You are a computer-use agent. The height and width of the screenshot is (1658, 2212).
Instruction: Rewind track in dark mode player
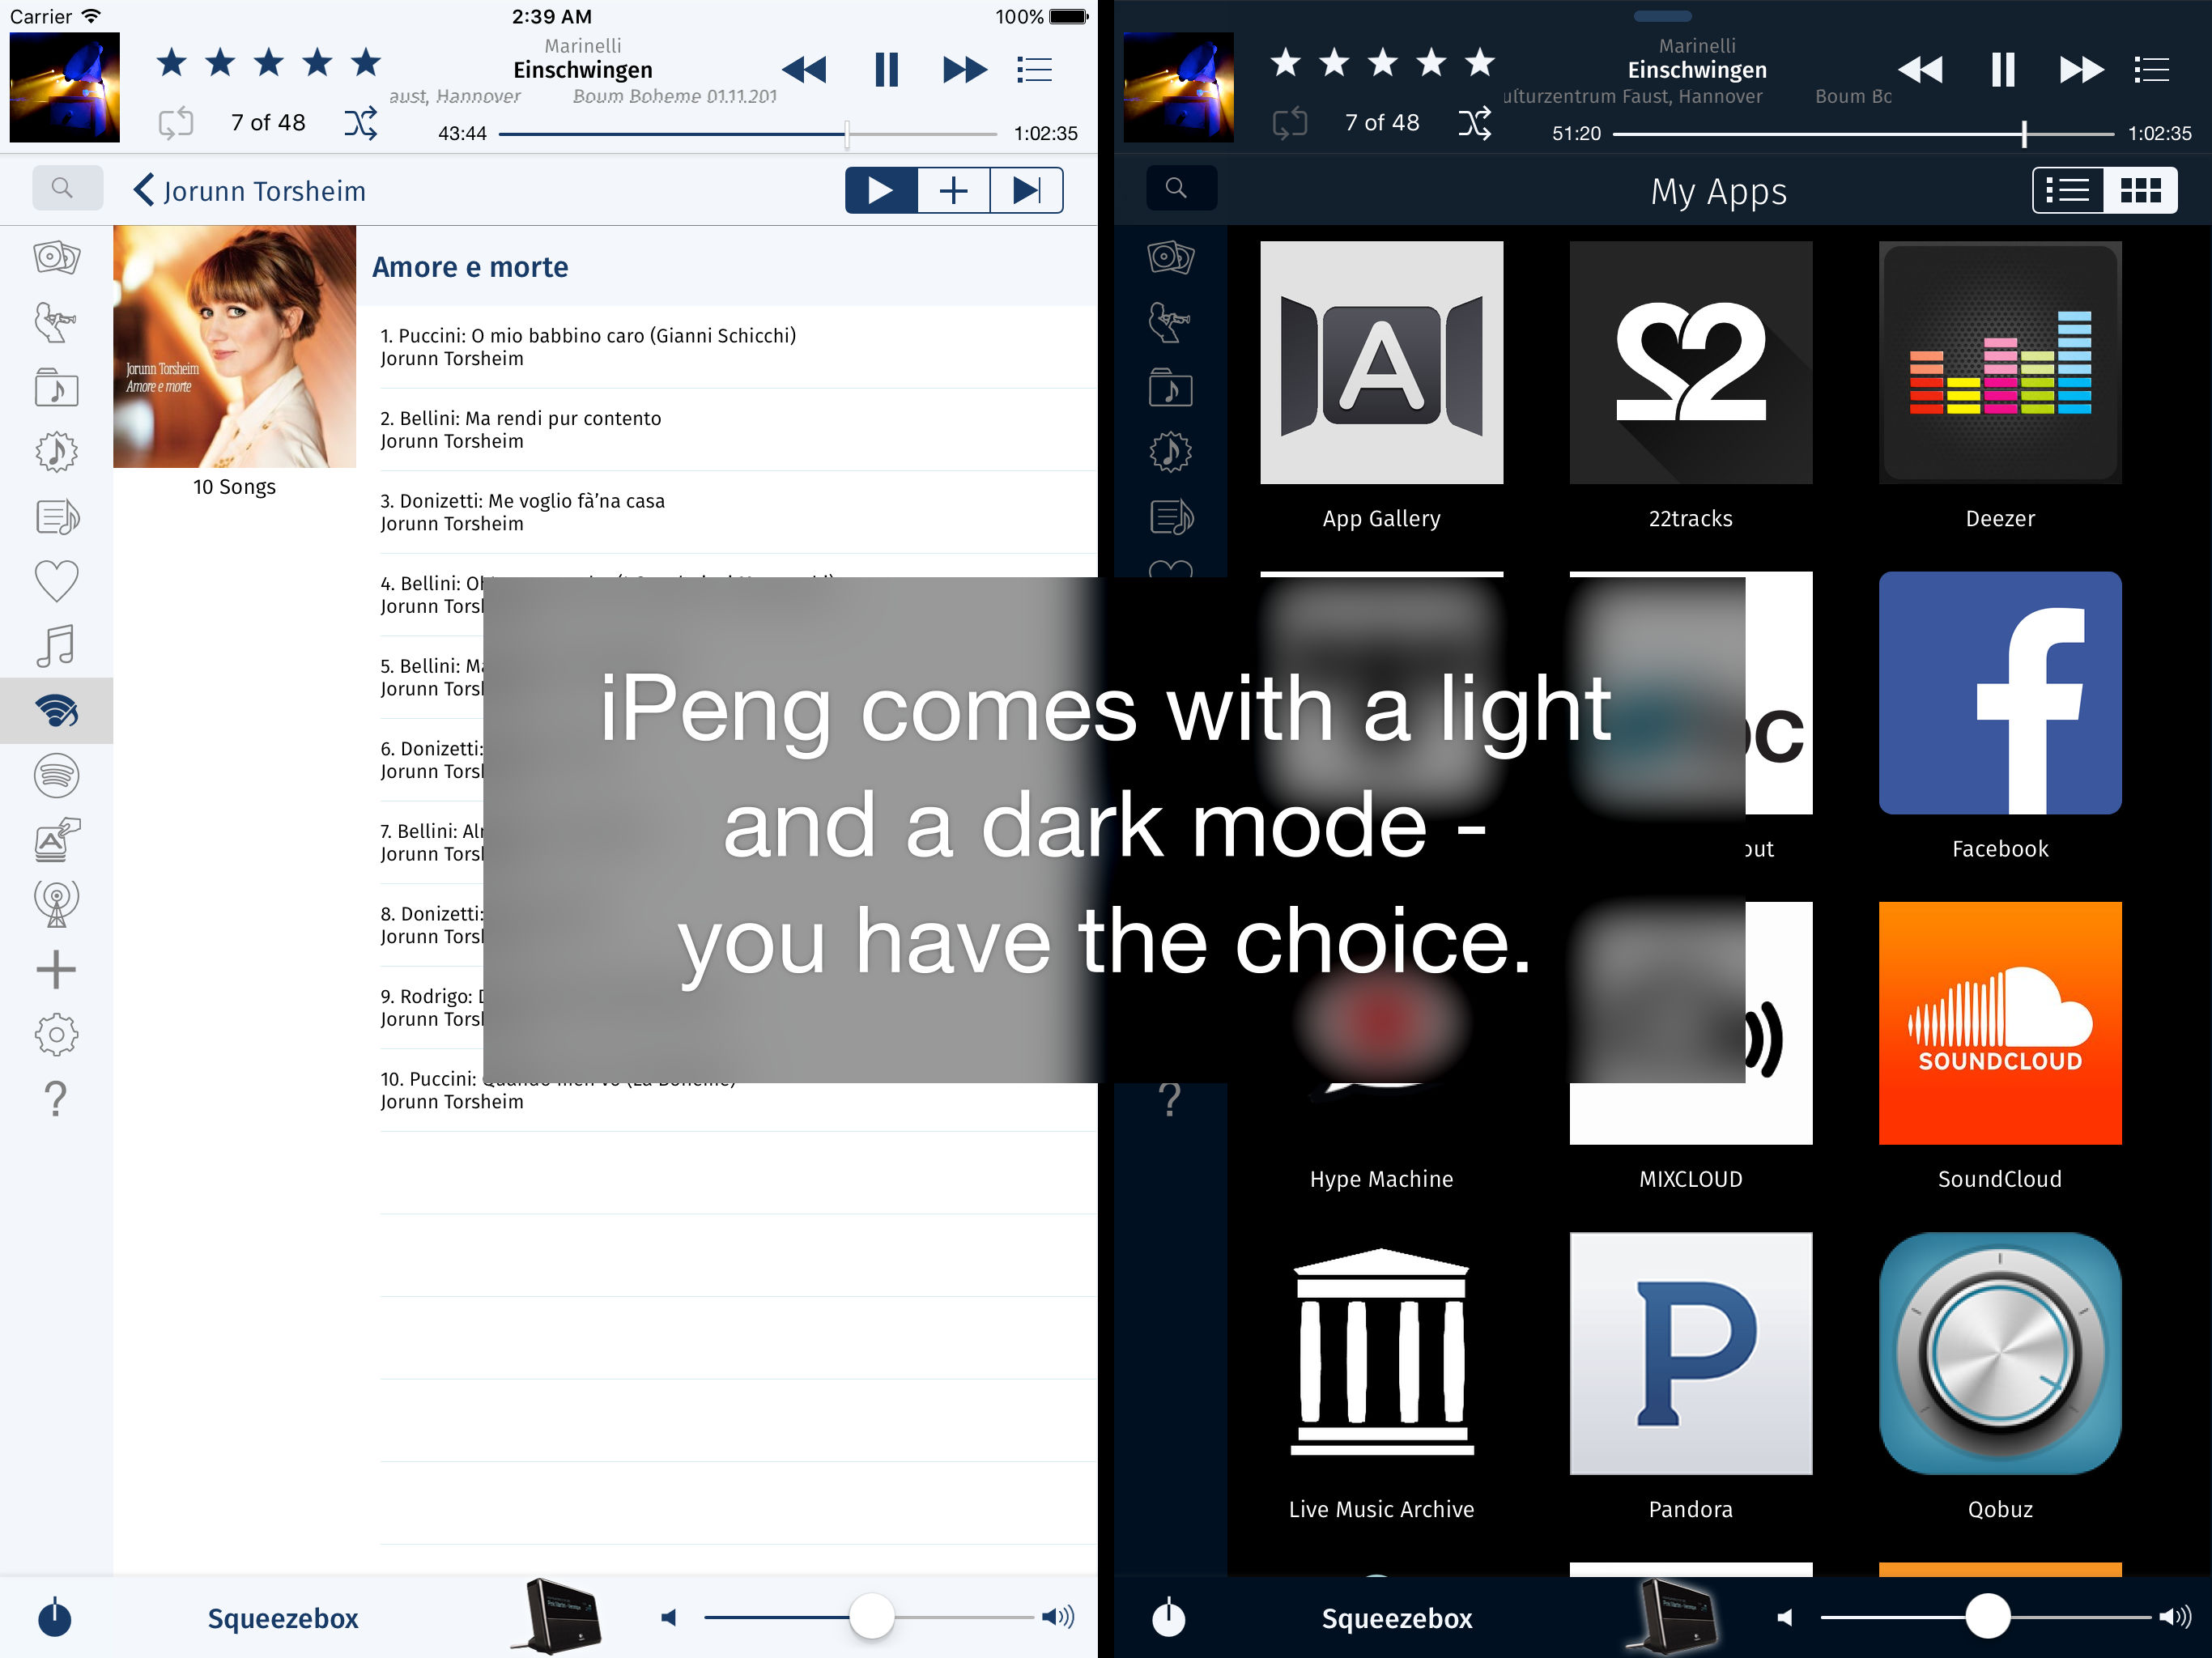(x=1920, y=70)
